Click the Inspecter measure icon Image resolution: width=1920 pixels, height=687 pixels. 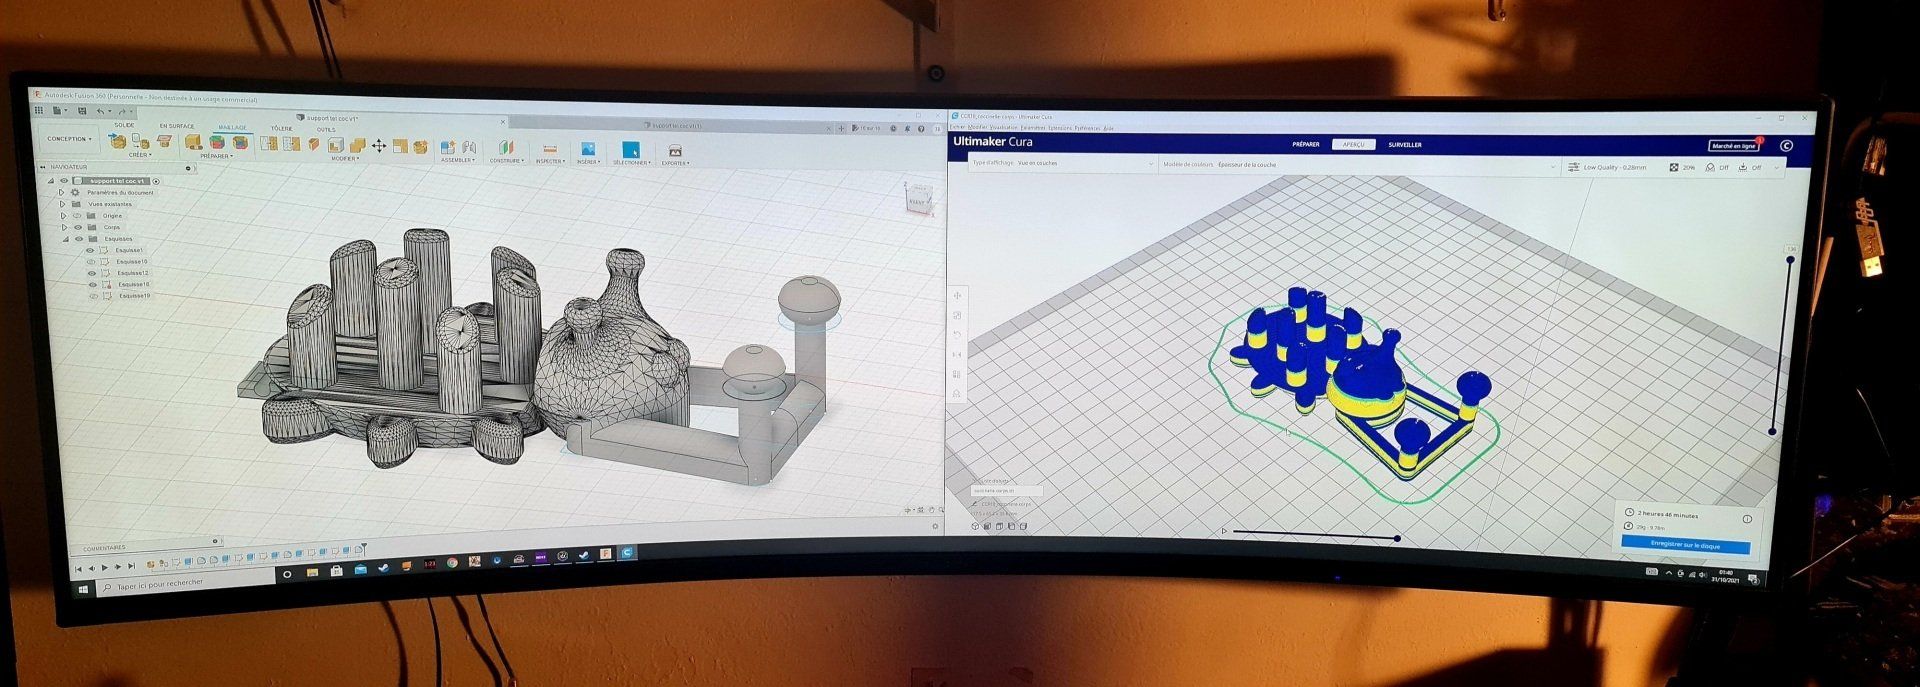549,148
